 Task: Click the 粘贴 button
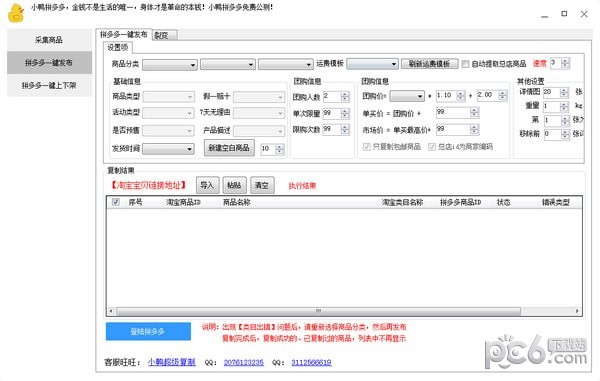tap(234, 186)
